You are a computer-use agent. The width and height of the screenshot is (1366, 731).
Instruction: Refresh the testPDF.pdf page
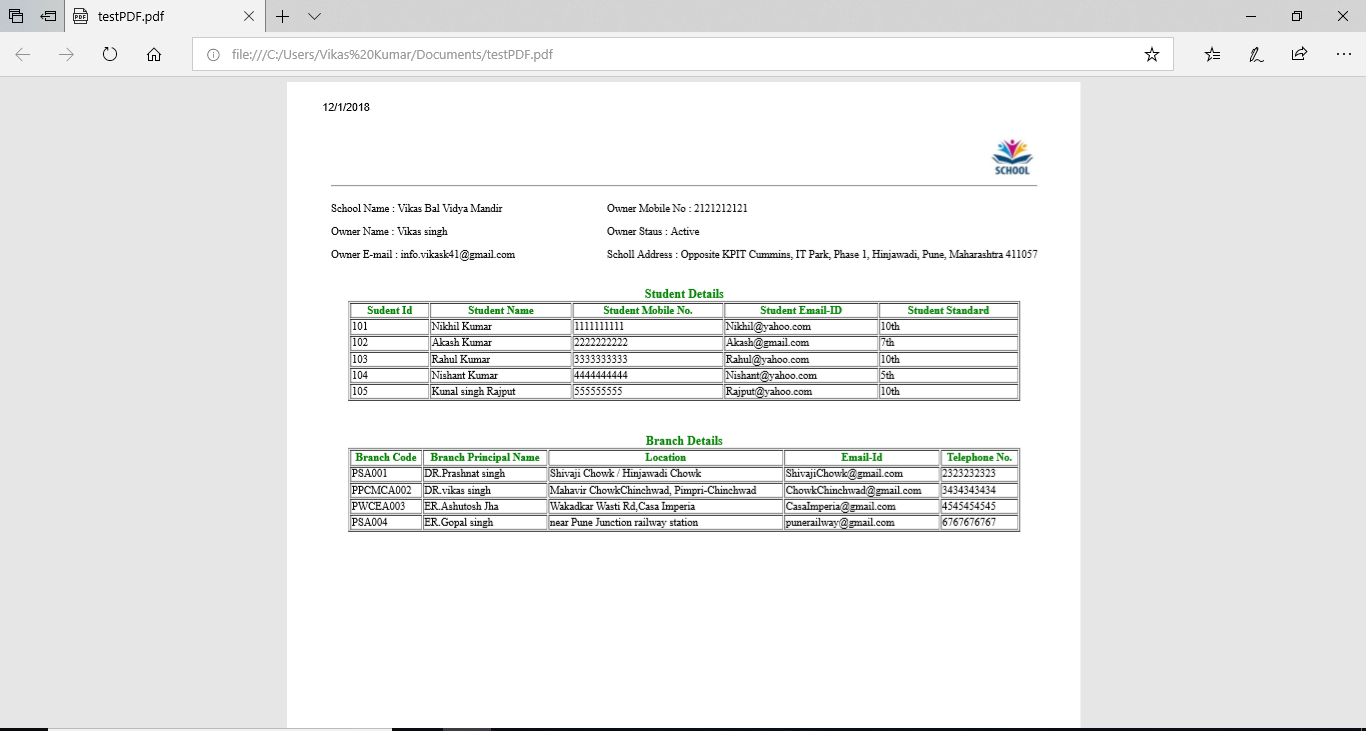[x=109, y=54]
